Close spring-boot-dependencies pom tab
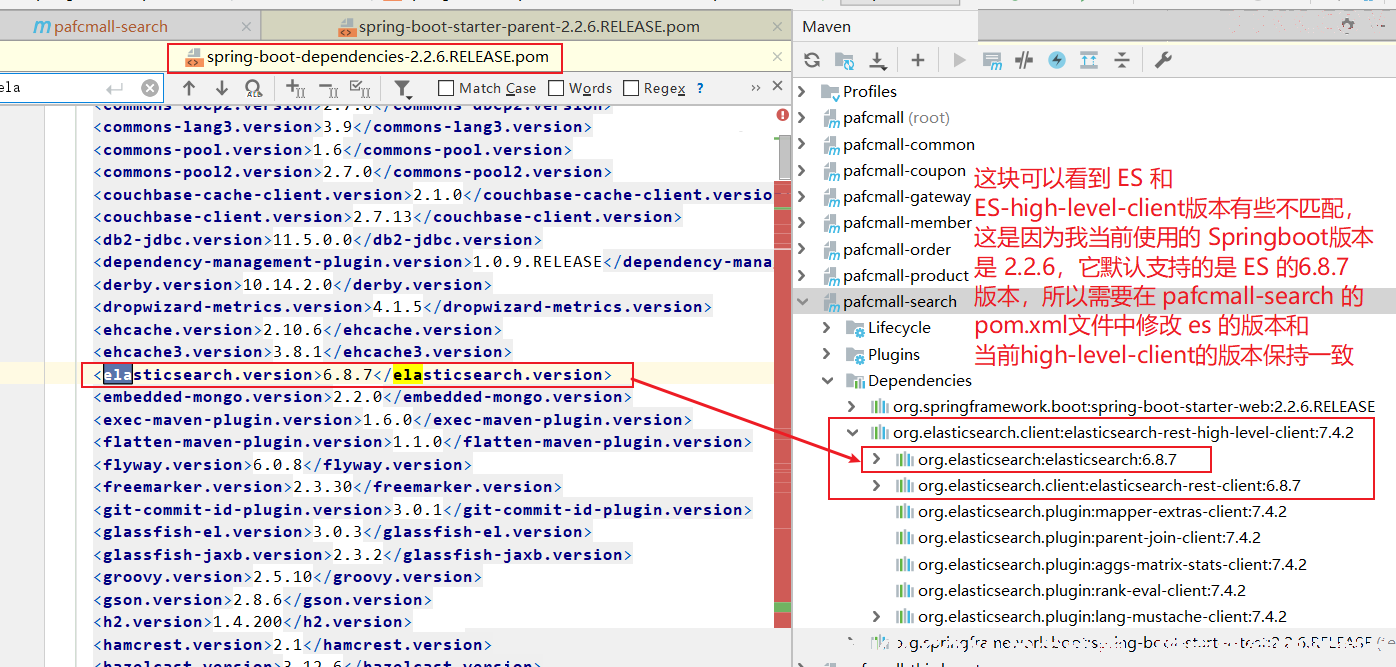The image size is (1396, 667). [778, 58]
